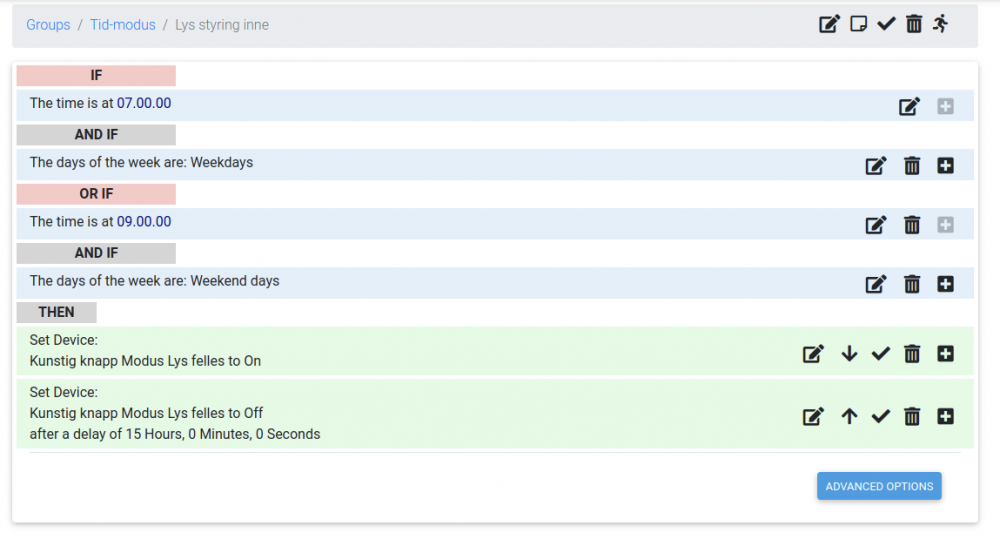The height and width of the screenshot is (546, 1000).
Task: Toggle scene enabled checkmark in header
Action: (x=886, y=24)
